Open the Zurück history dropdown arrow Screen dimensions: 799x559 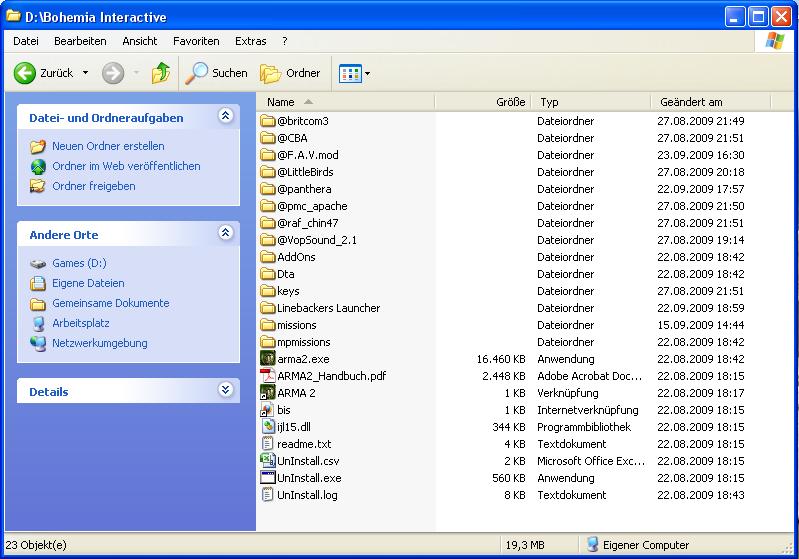[x=85, y=73]
